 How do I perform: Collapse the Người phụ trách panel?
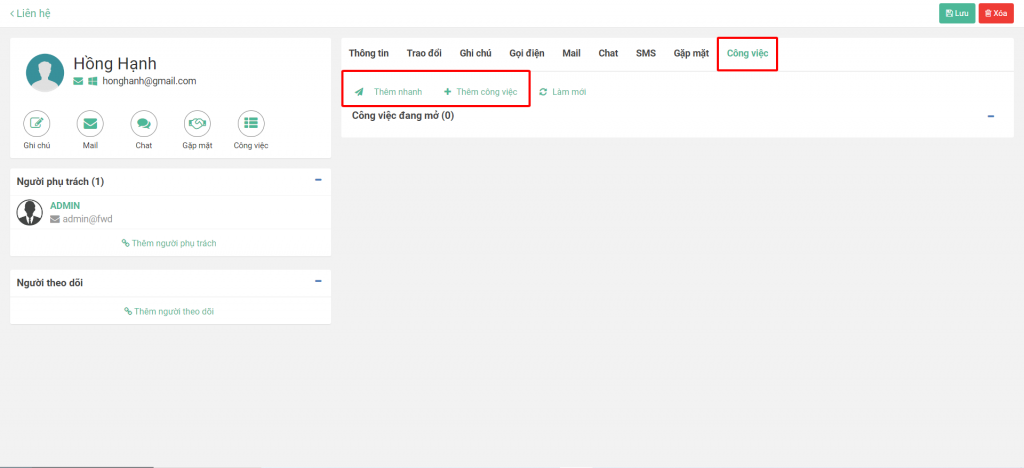click(318, 180)
